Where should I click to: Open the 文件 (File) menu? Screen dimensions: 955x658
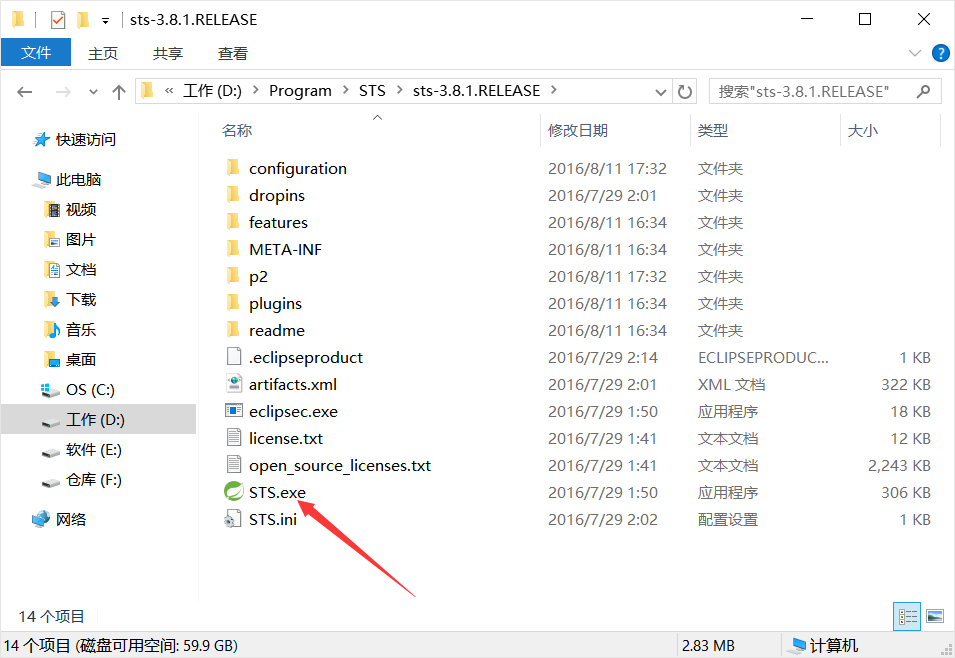coord(36,52)
